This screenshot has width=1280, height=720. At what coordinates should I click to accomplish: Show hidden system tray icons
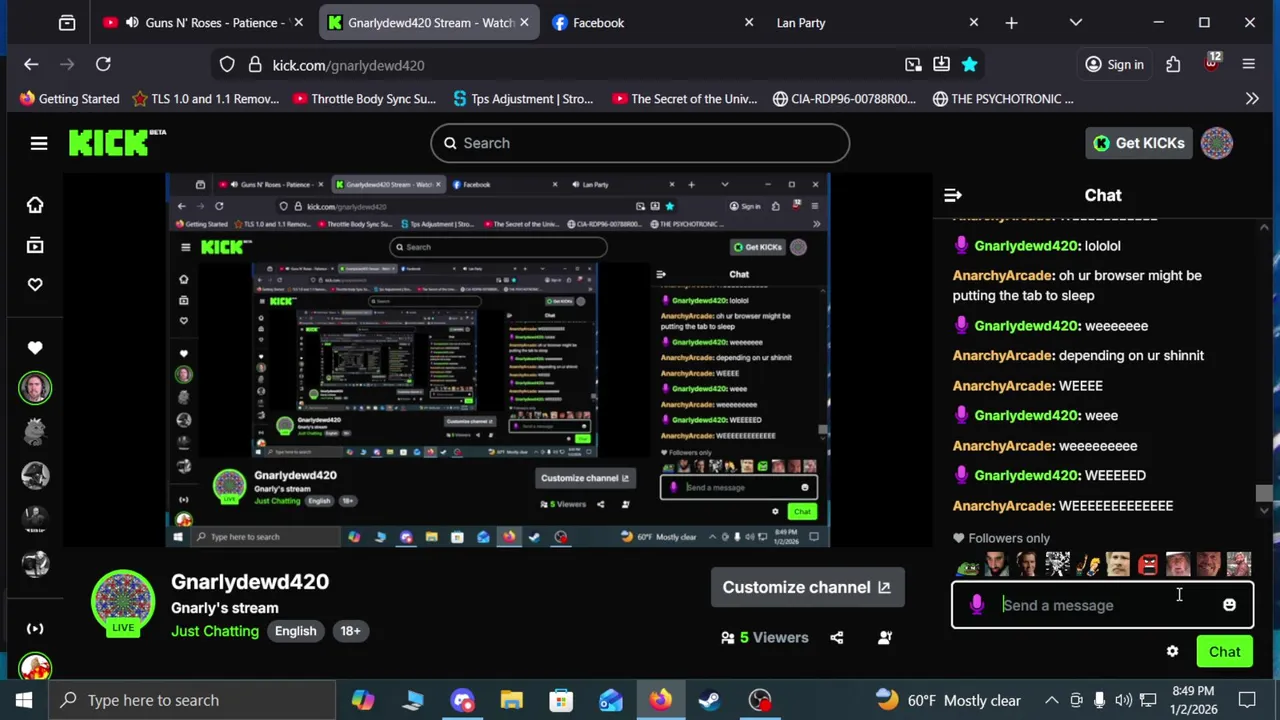click(x=1052, y=700)
